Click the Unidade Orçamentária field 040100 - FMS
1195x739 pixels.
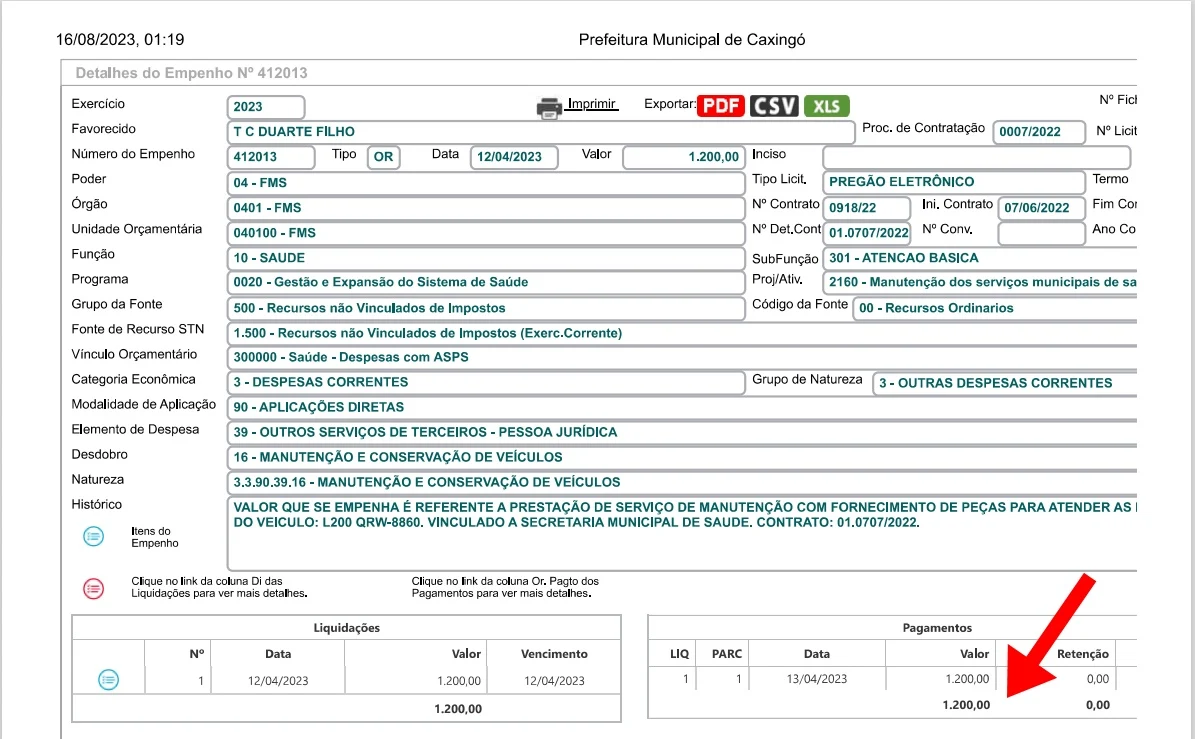[x=485, y=233]
